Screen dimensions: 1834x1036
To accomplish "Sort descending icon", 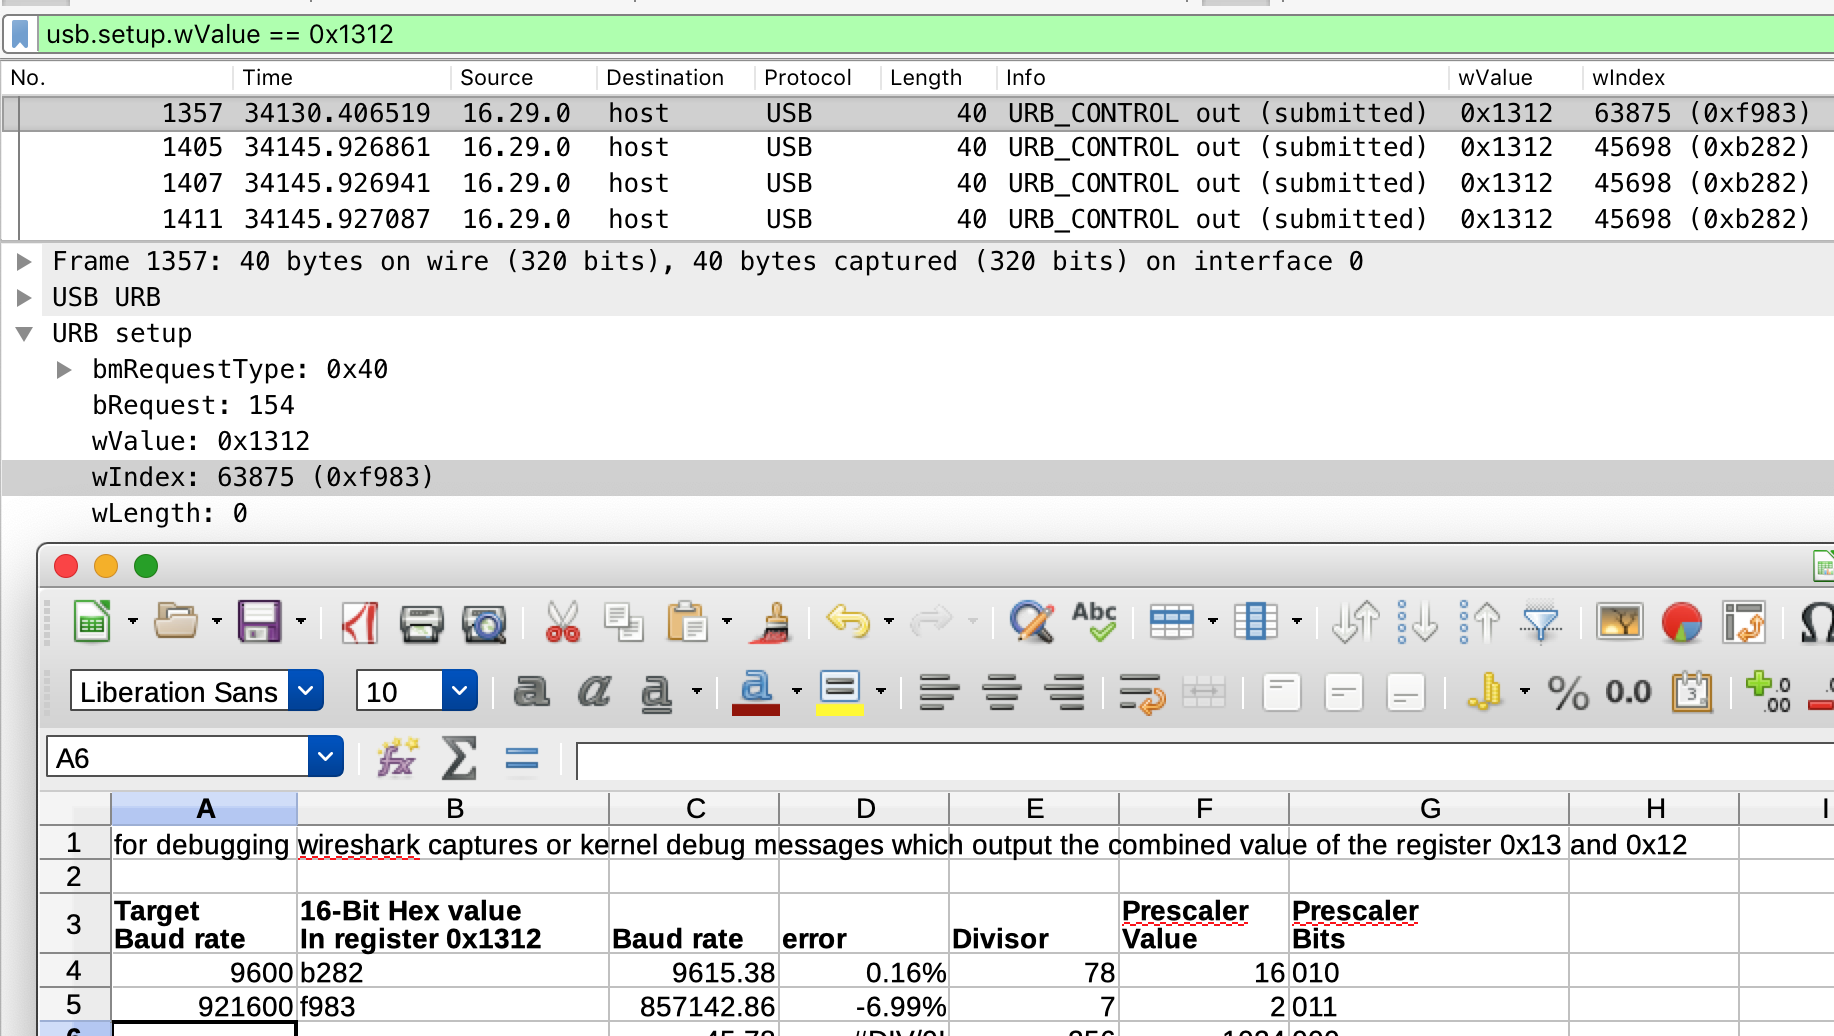I will pyautogui.click(x=1480, y=621).
